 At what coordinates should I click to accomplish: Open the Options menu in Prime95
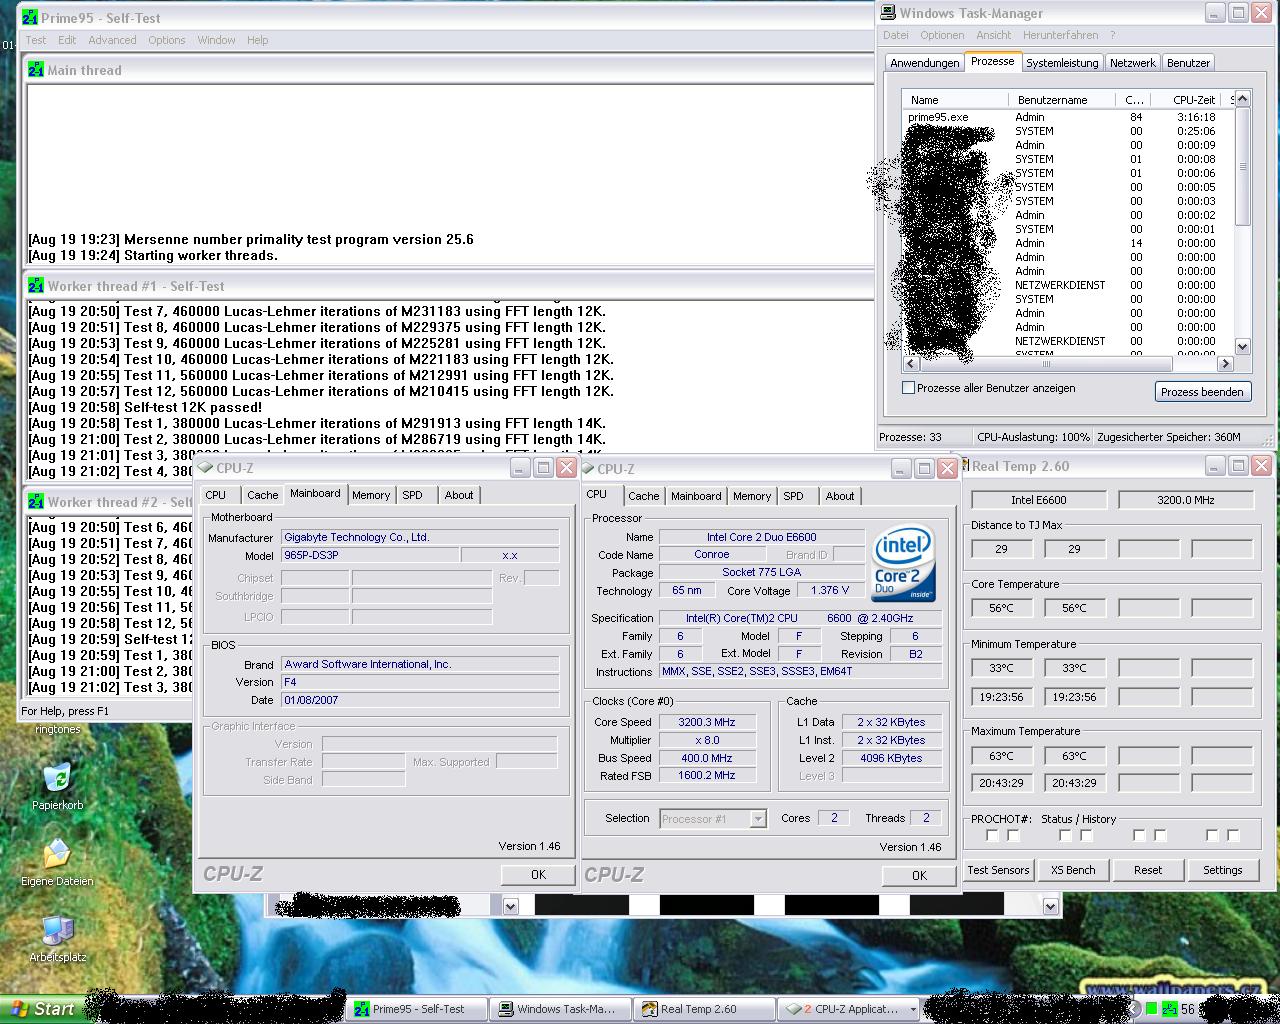coord(167,40)
